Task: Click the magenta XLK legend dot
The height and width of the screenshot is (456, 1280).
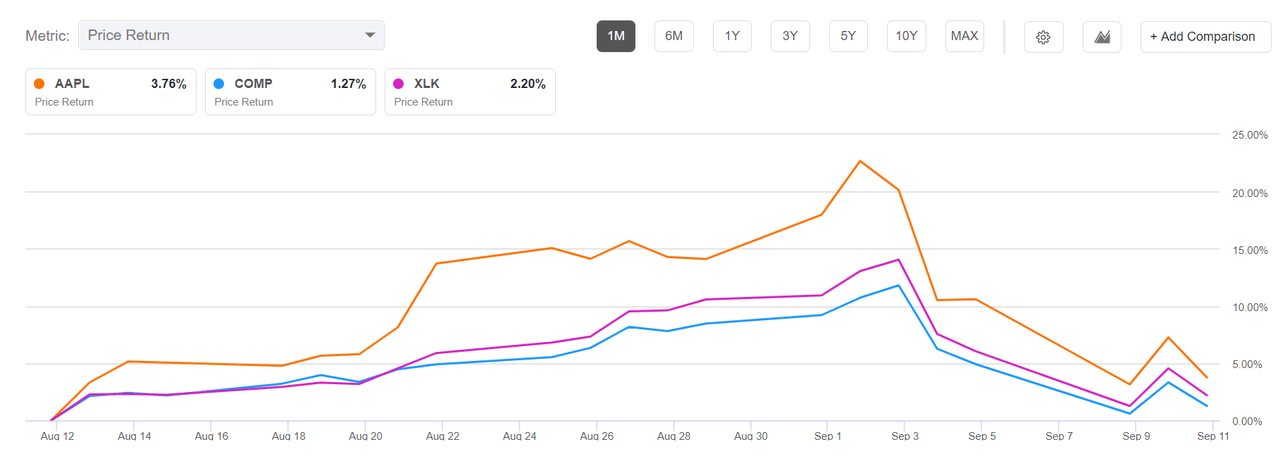Action: pyautogui.click(x=398, y=84)
